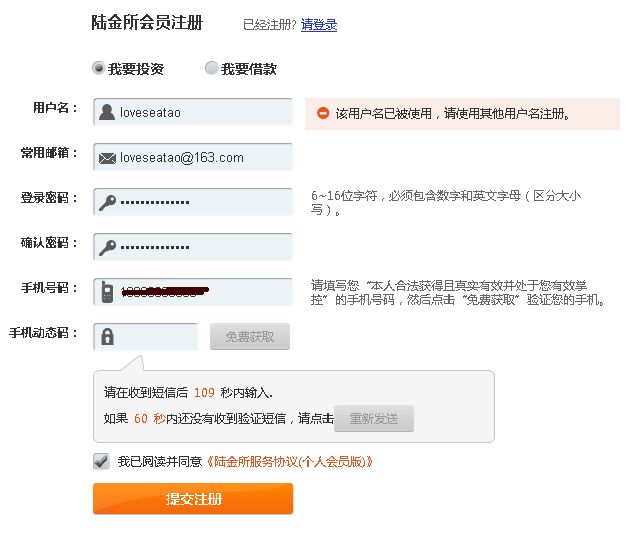Click the 免费获取 verification code button
This screenshot has width=638, height=550.
(x=250, y=337)
